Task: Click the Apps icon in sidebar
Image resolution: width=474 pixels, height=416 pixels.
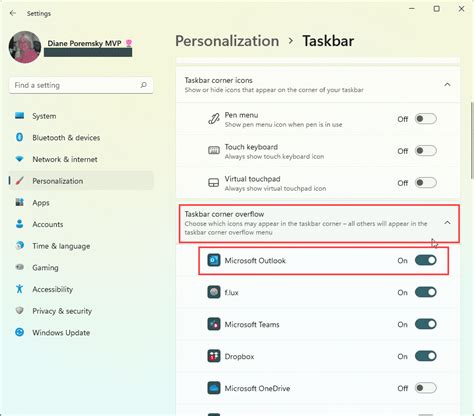Action: coord(20,202)
